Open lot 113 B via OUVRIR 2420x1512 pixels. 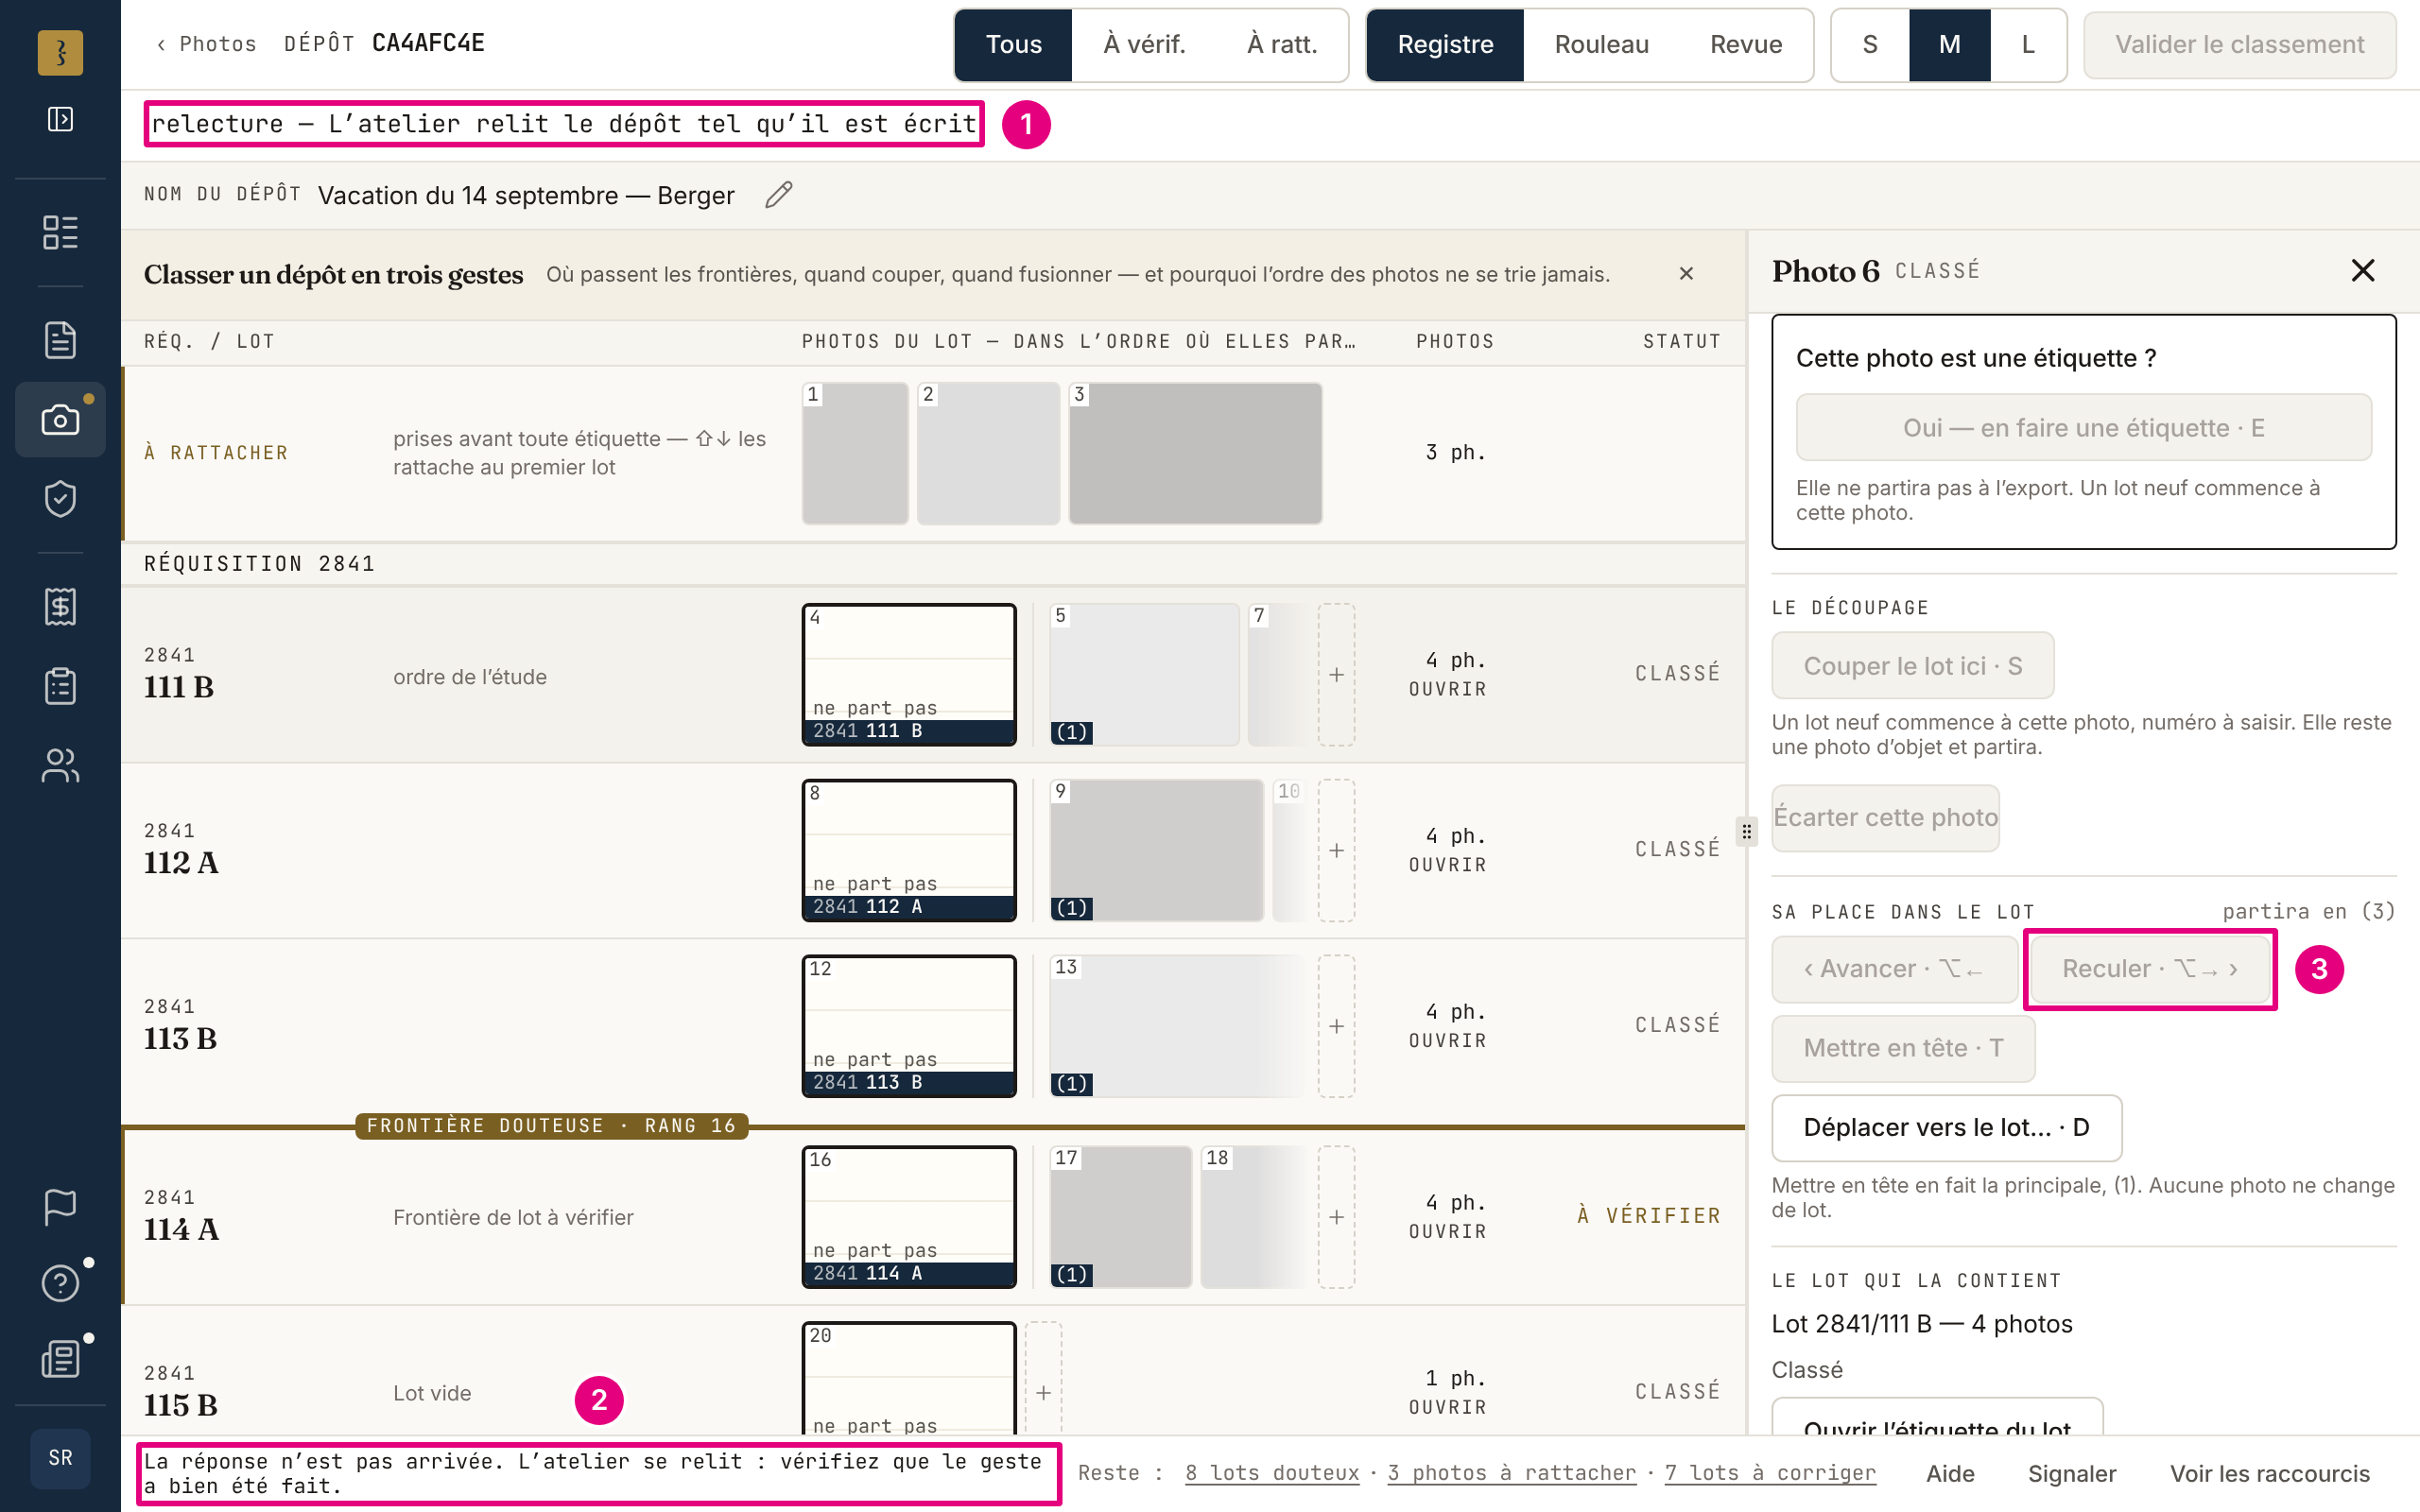1447,1041
